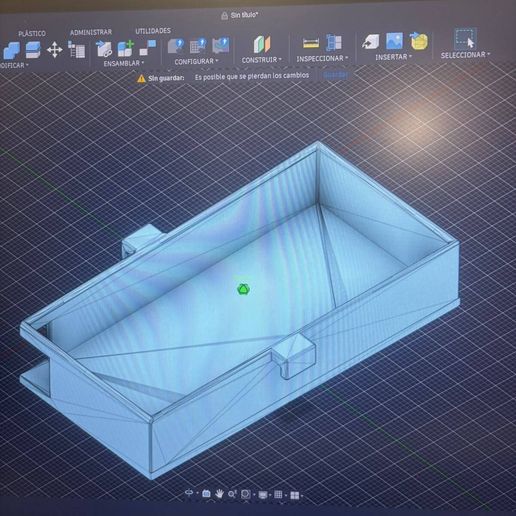Open Viewports layout icon
Screen dimensions: 516x516
tap(295, 495)
